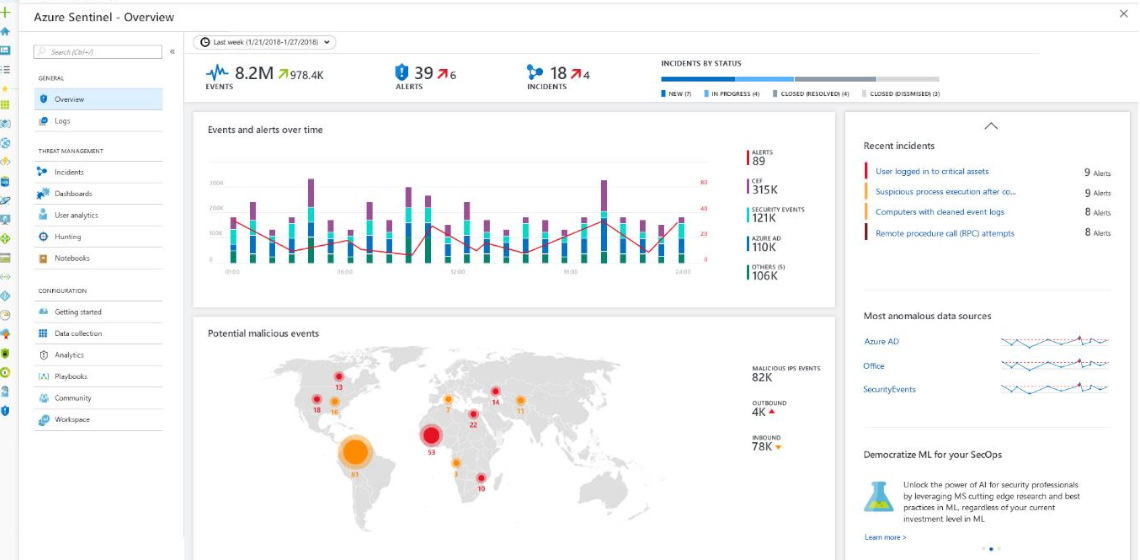
Task: Click the ML flask icon
Action: coord(878,496)
